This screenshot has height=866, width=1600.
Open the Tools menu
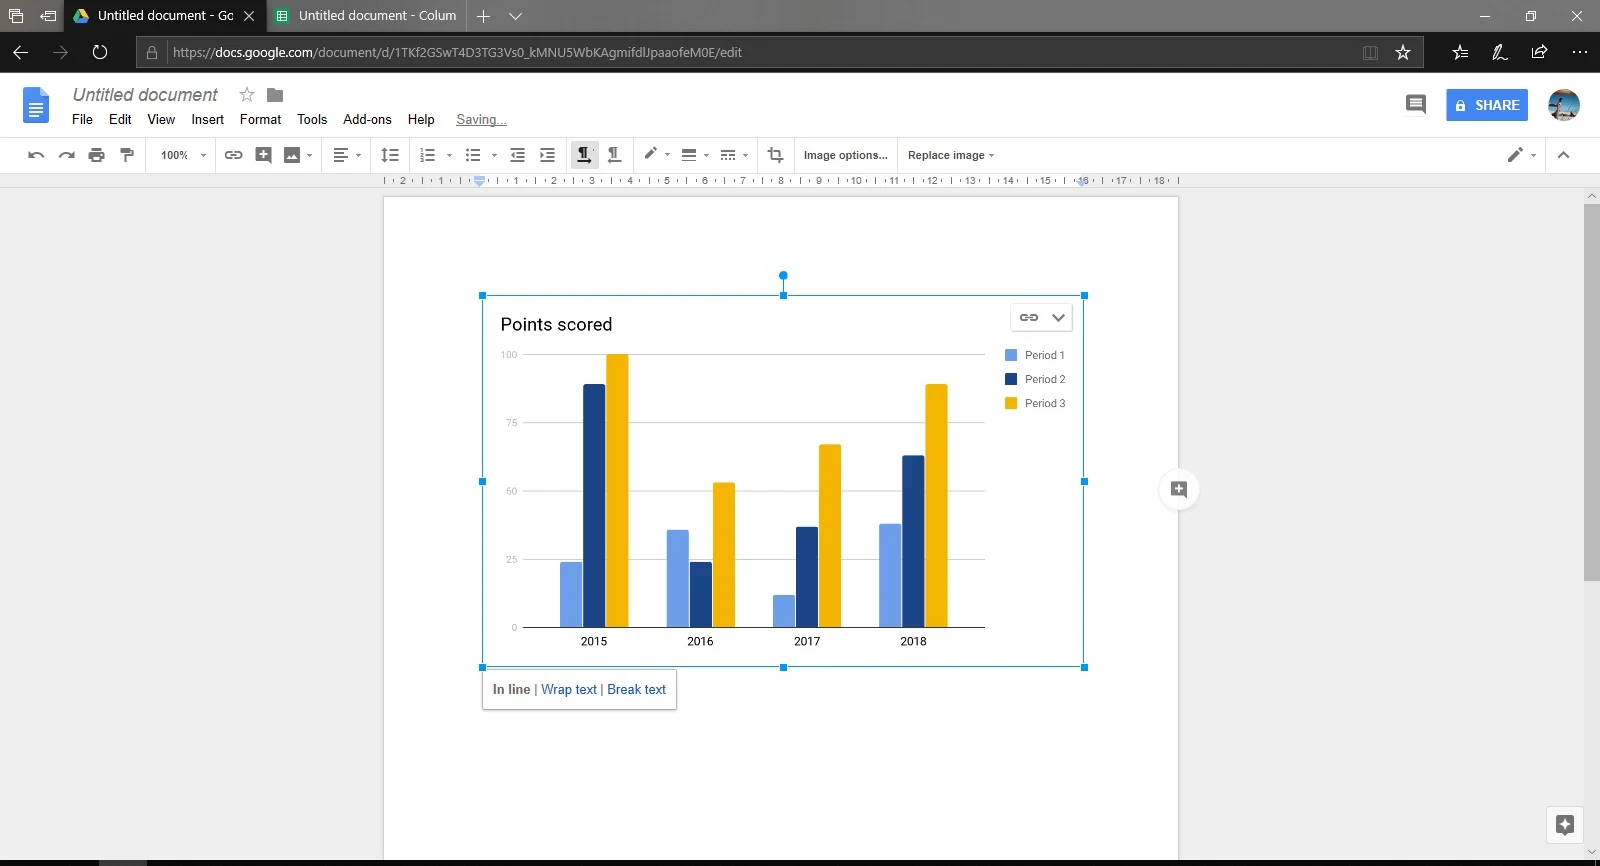[312, 119]
